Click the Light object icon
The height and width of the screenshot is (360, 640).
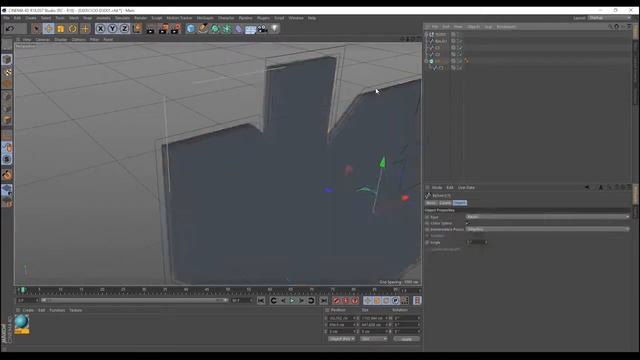275,29
